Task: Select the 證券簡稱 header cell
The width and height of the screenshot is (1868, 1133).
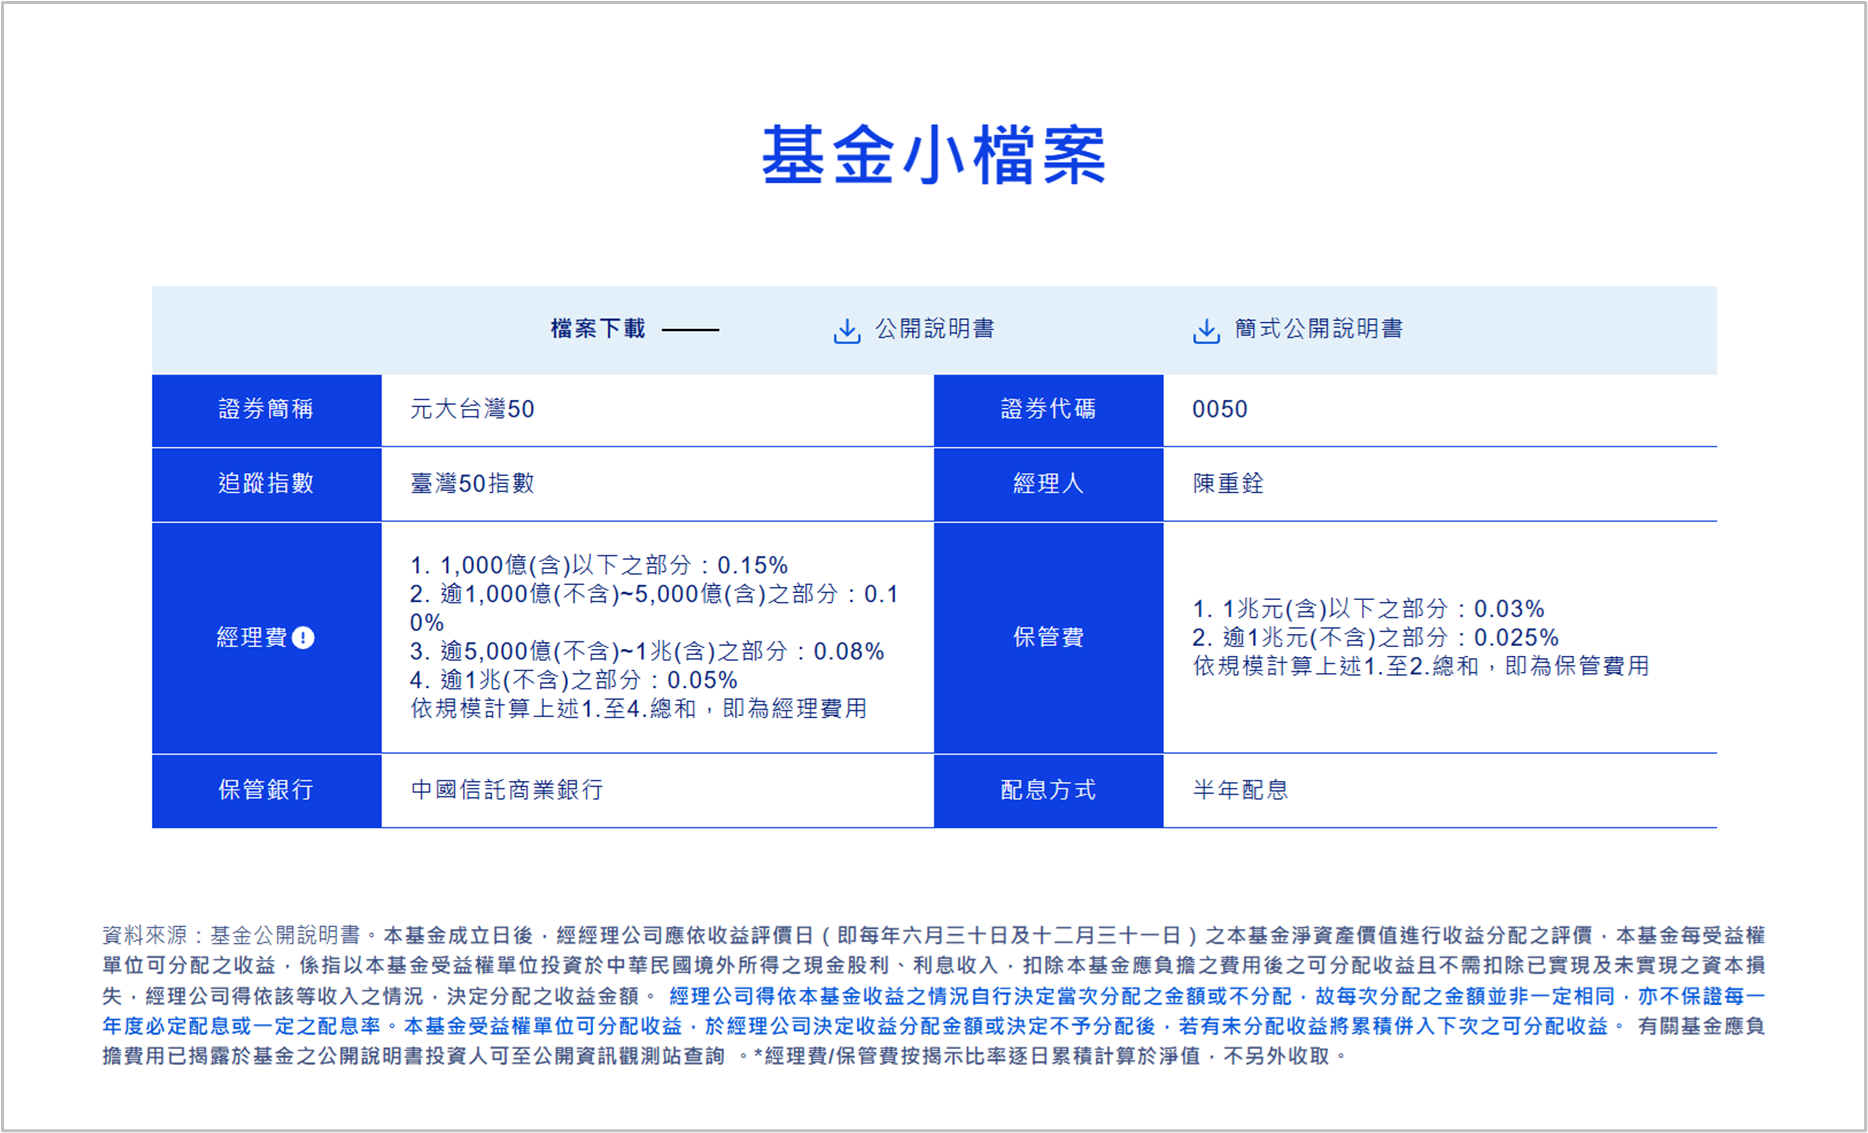Action: pos(265,410)
